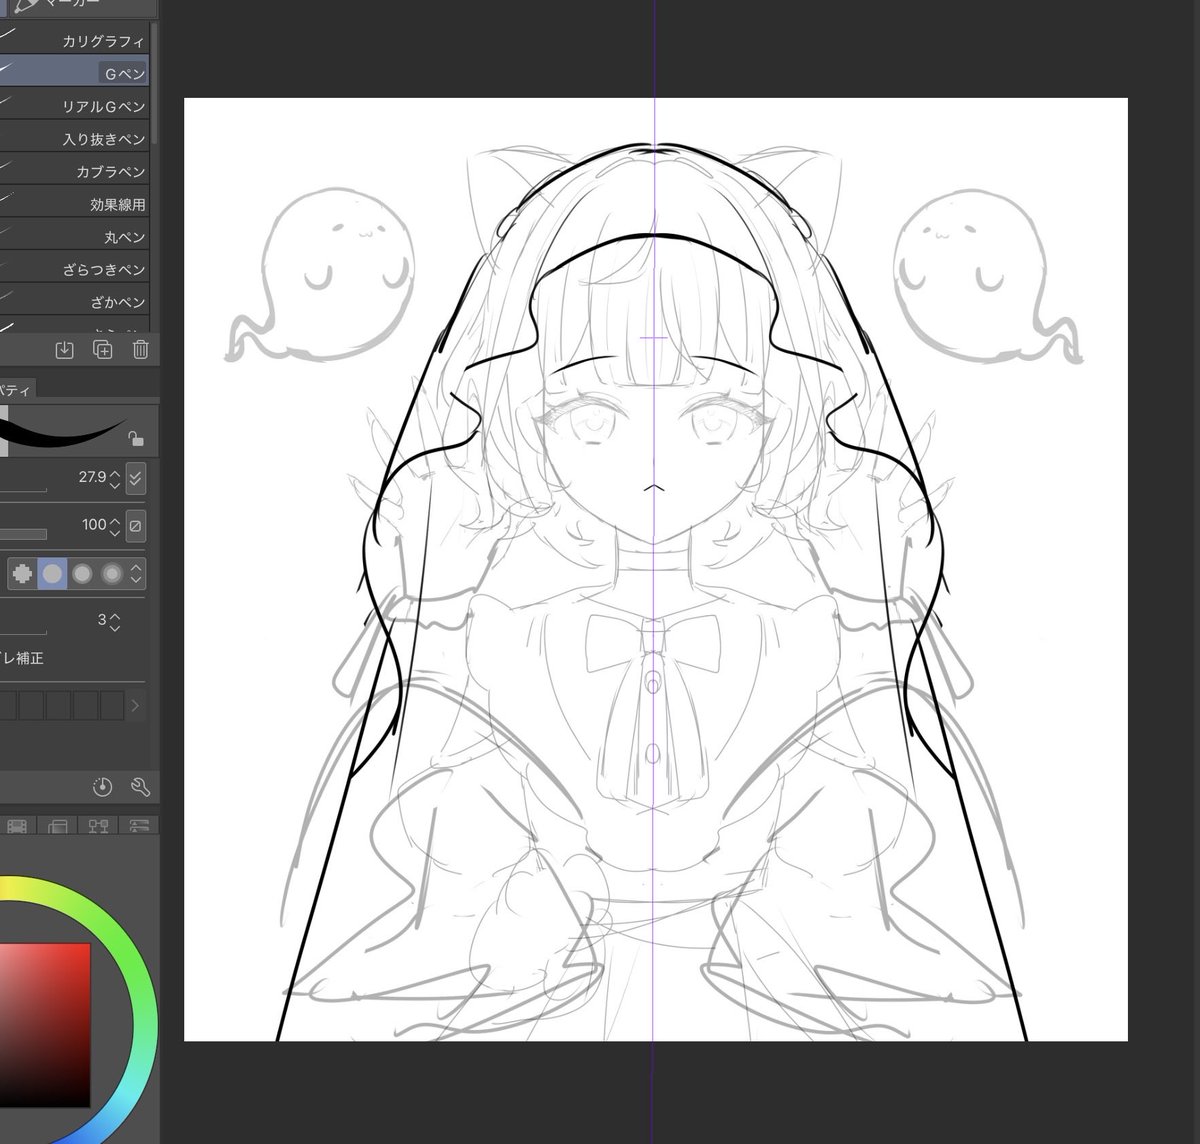Select the strong anti-aliasing option
The width and height of the screenshot is (1200, 1144).
click(x=112, y=573)
